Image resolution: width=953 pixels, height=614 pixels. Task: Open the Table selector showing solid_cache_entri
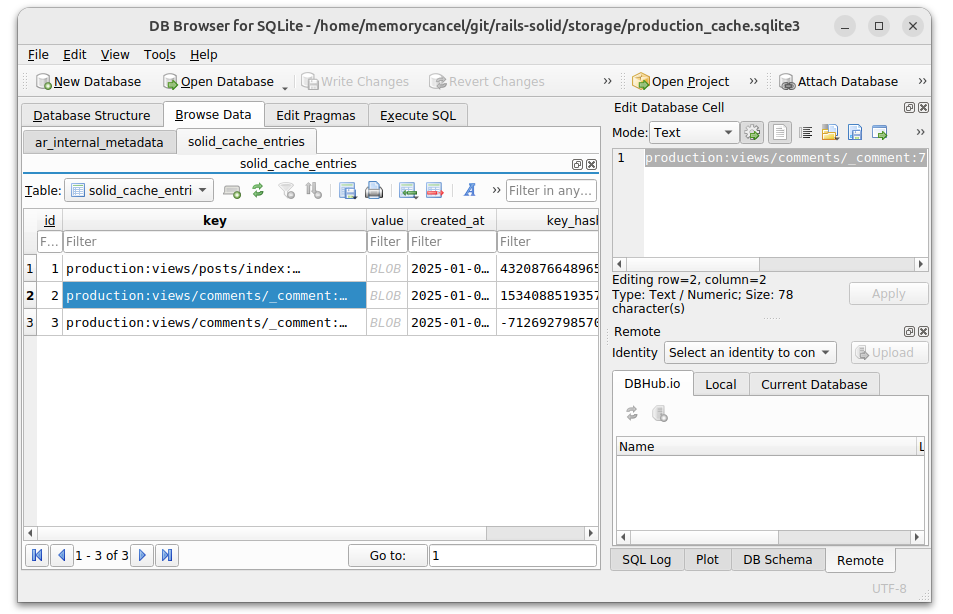click(139, 190)
